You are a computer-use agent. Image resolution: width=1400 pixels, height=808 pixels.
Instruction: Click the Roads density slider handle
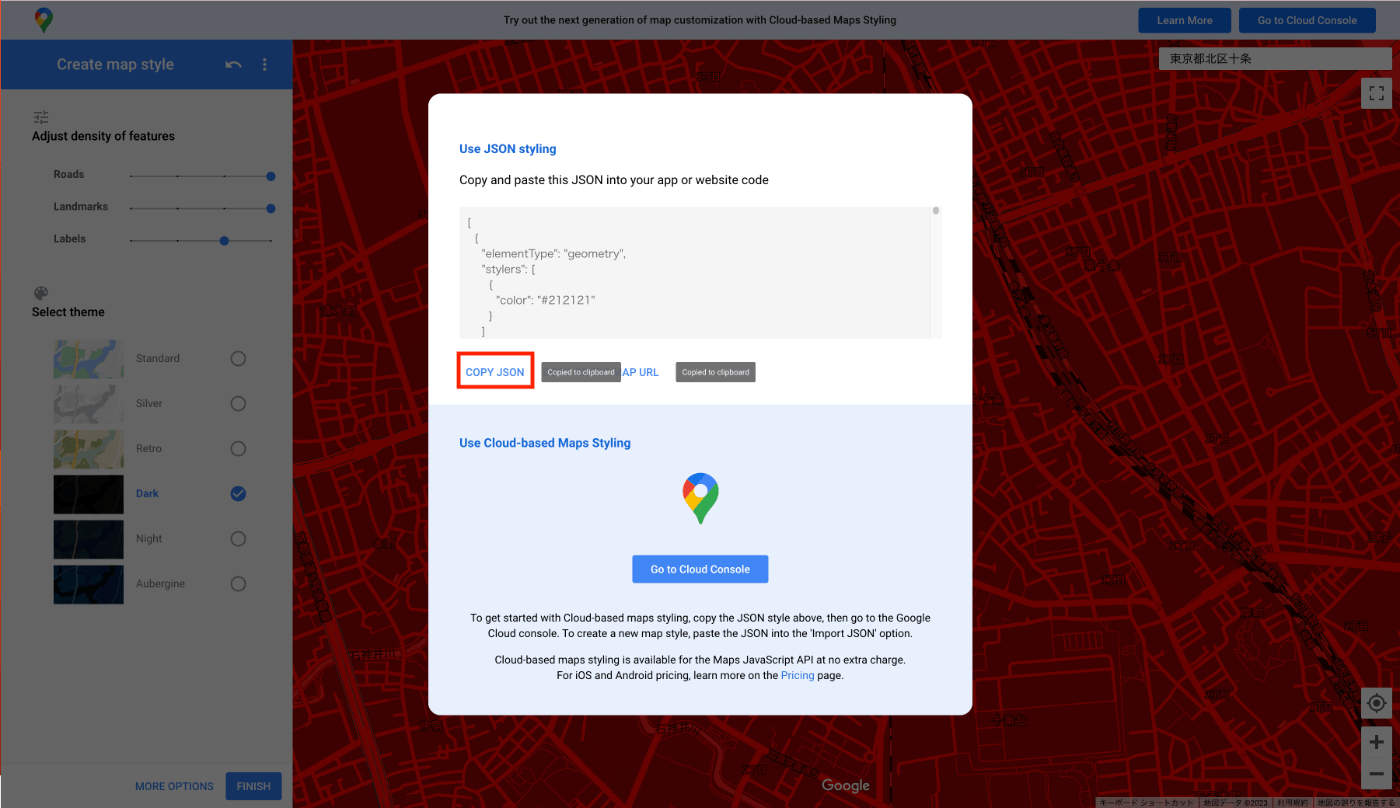[x=271, y=176]
